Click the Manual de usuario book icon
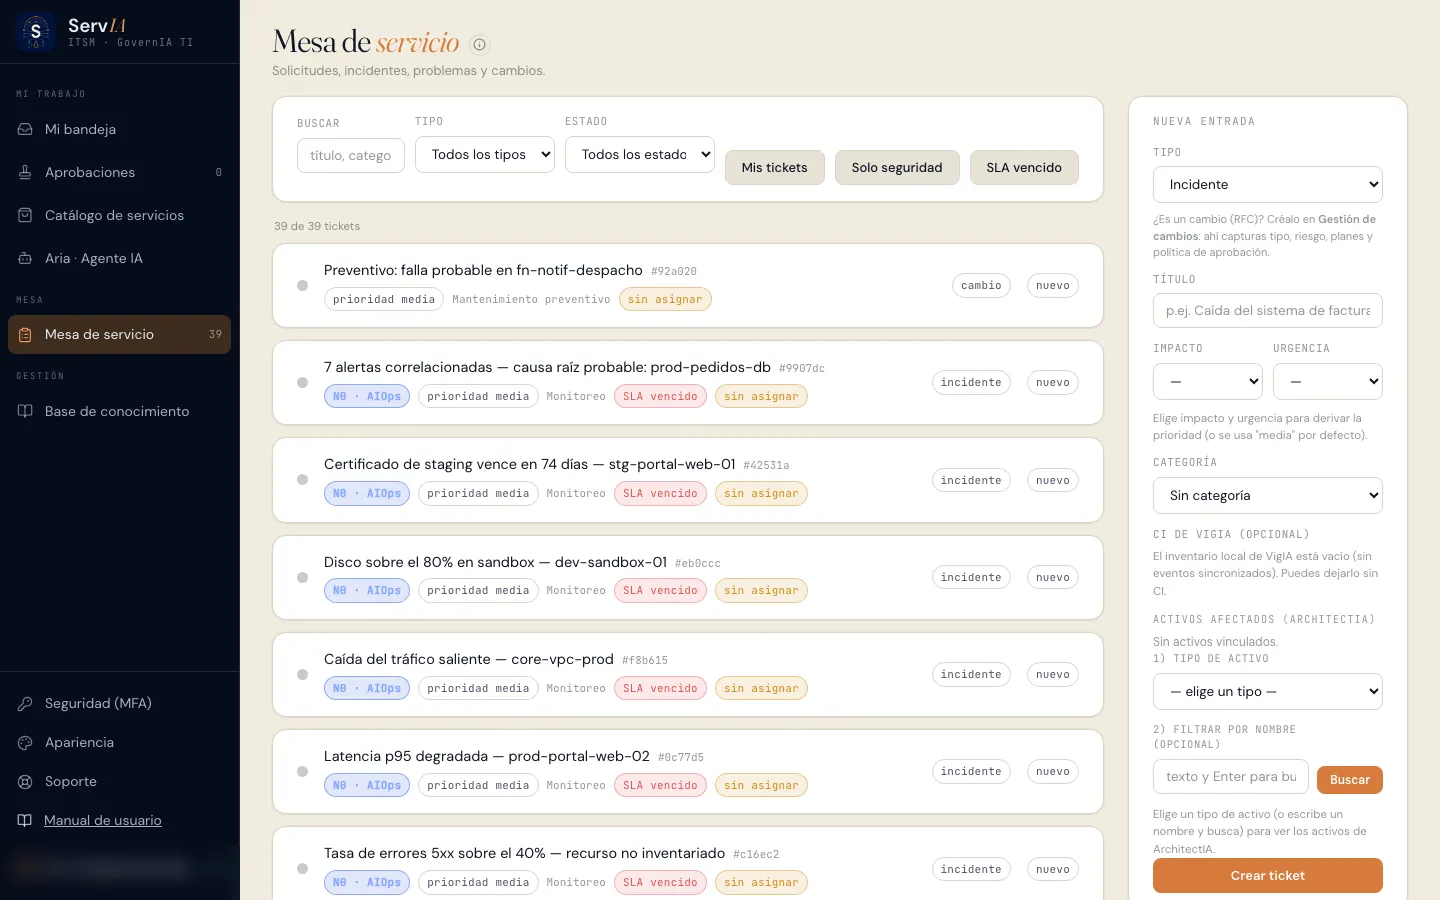 tap(25, 820)
